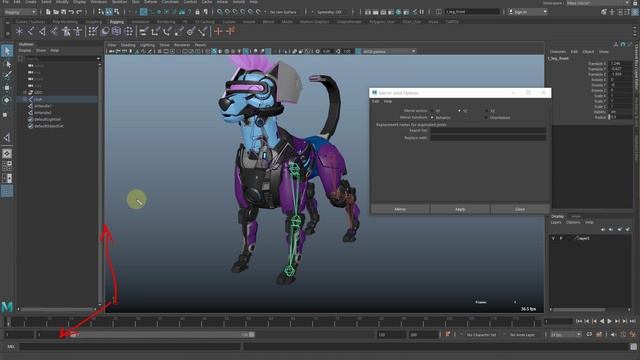Open viewport Shading menu
This screenshot has height=360, width=640.
tap(128, 45)
